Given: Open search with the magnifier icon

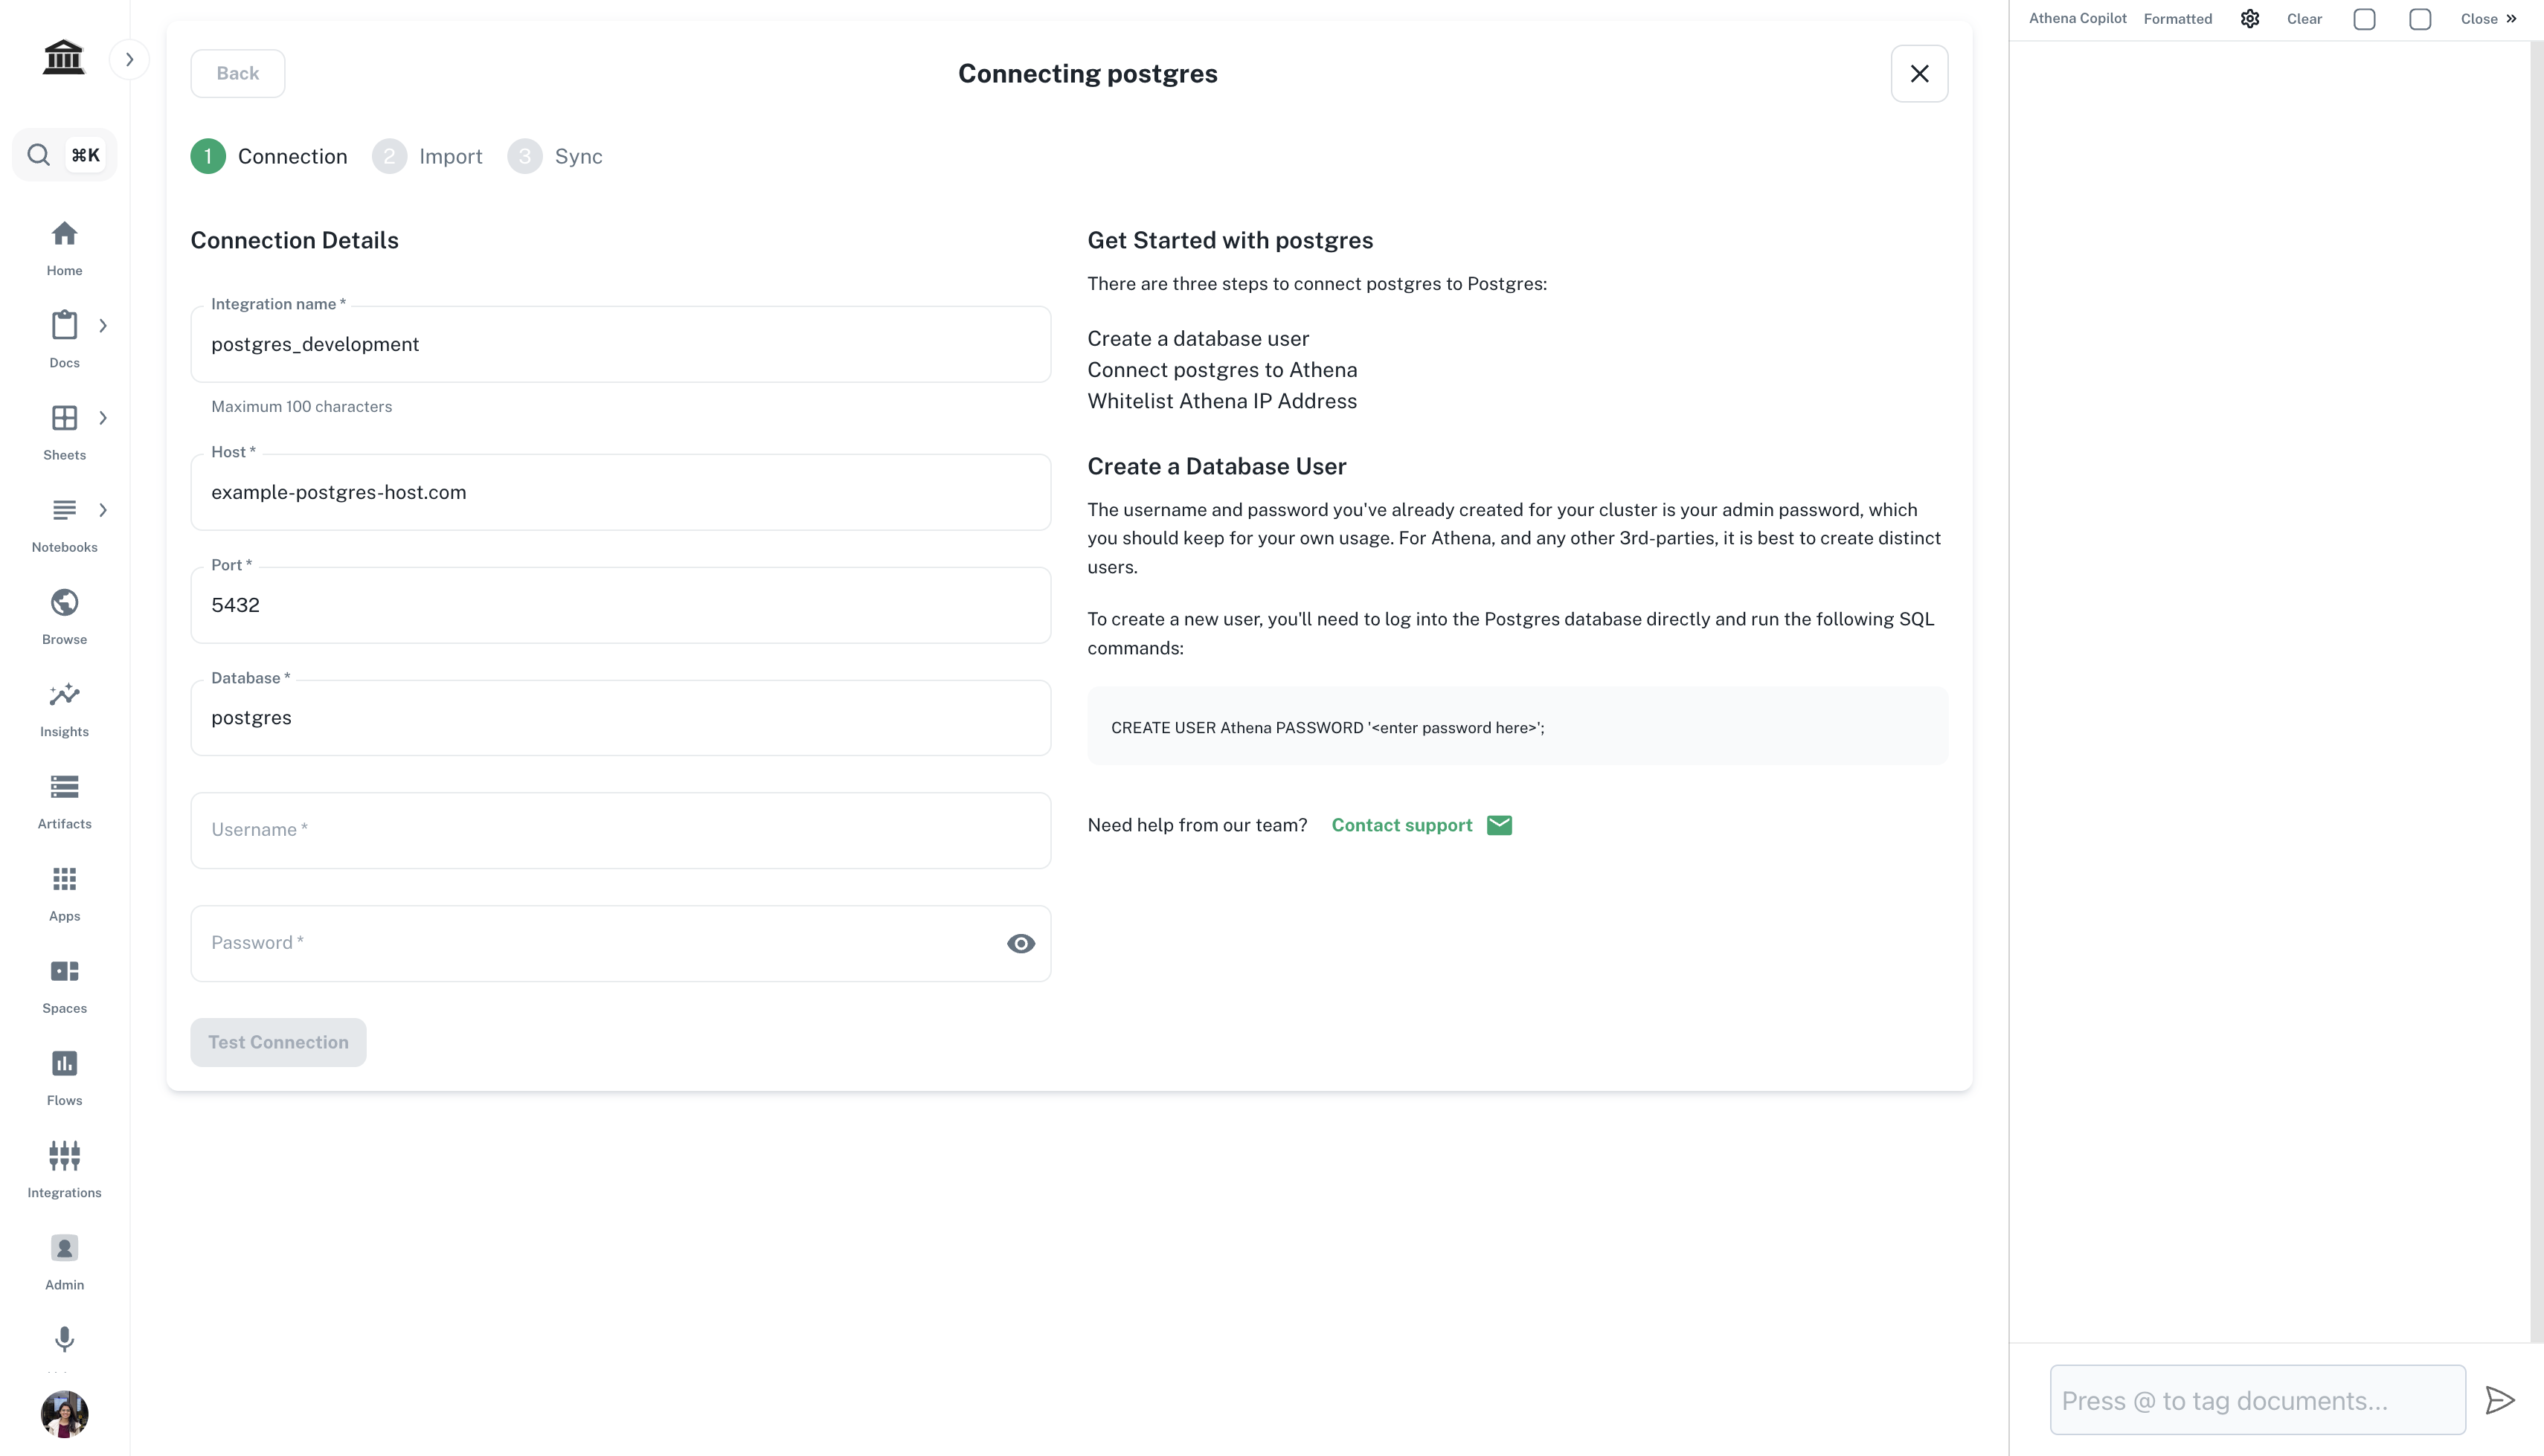Looking at the screenshot, I should 38,155.
